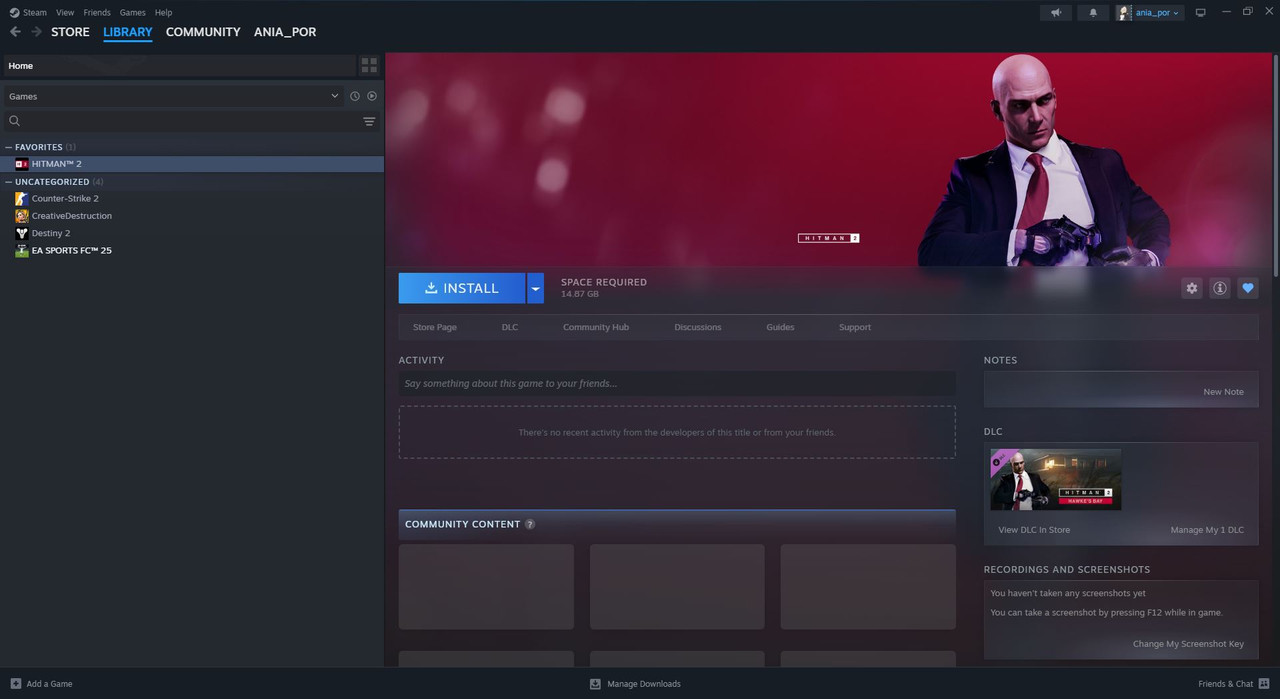The image size is (1280, 699).
Task: Show HITMAN 2 game info icon
Action: (x=1220, y=288)
